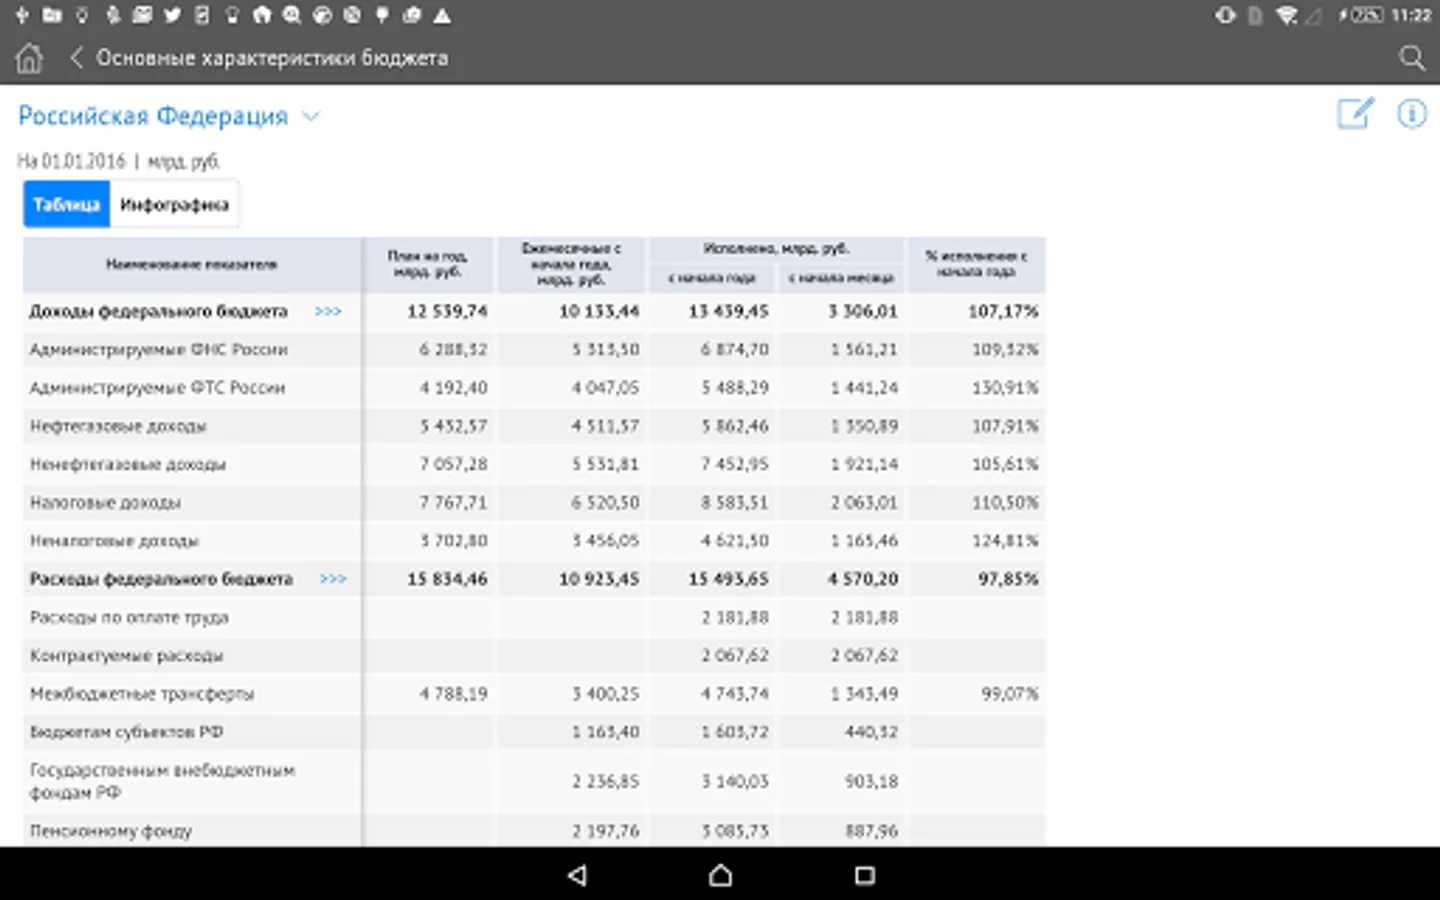Tap the 4 570,20 month value
The height and width of the screenshot is (900, 1440).
862,579
